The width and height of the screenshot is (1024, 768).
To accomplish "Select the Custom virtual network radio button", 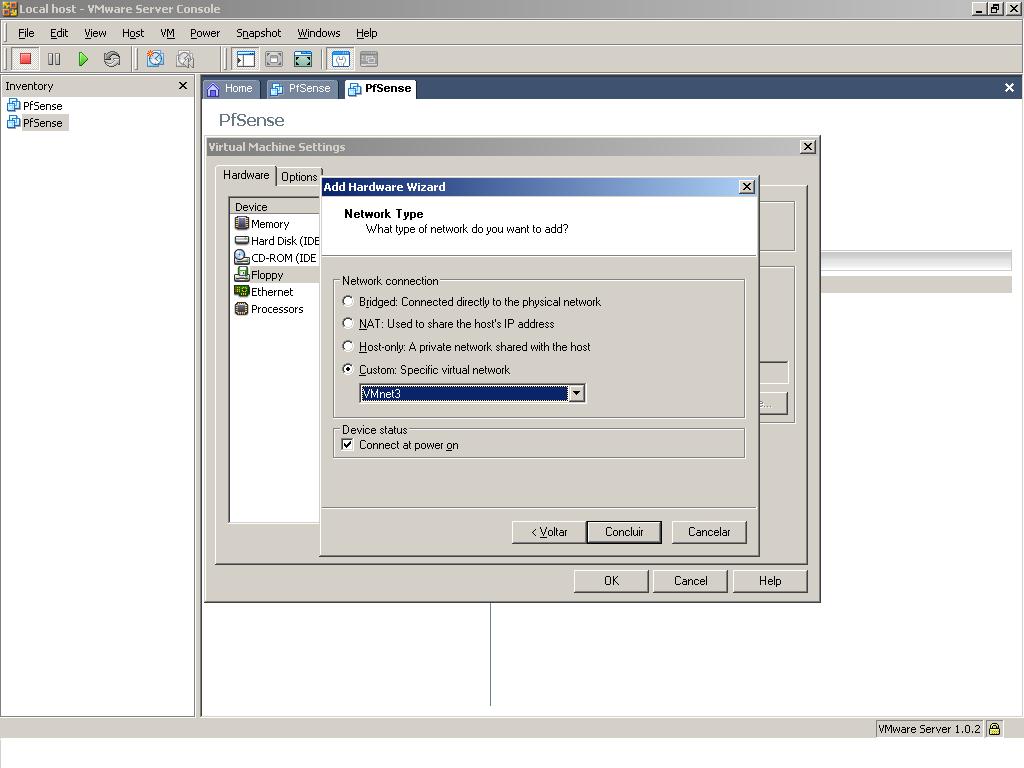I will tap(348, 369).
